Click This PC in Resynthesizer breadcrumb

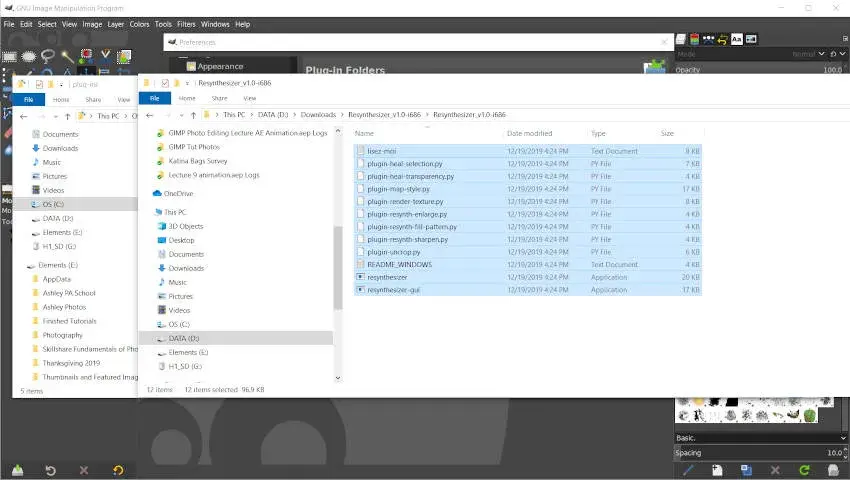pos(234,115)
